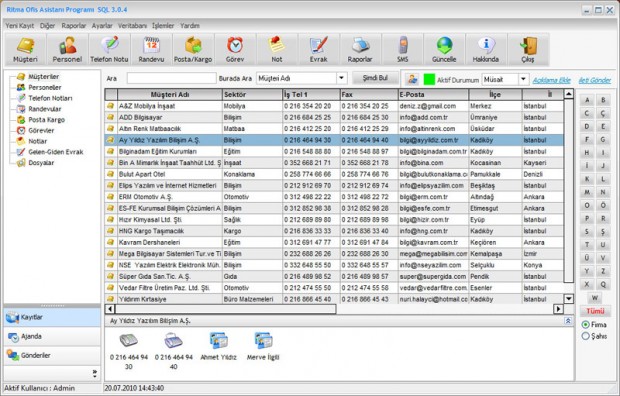
Task: Filter customers by letter W
Action: click(x=595, y=298)
